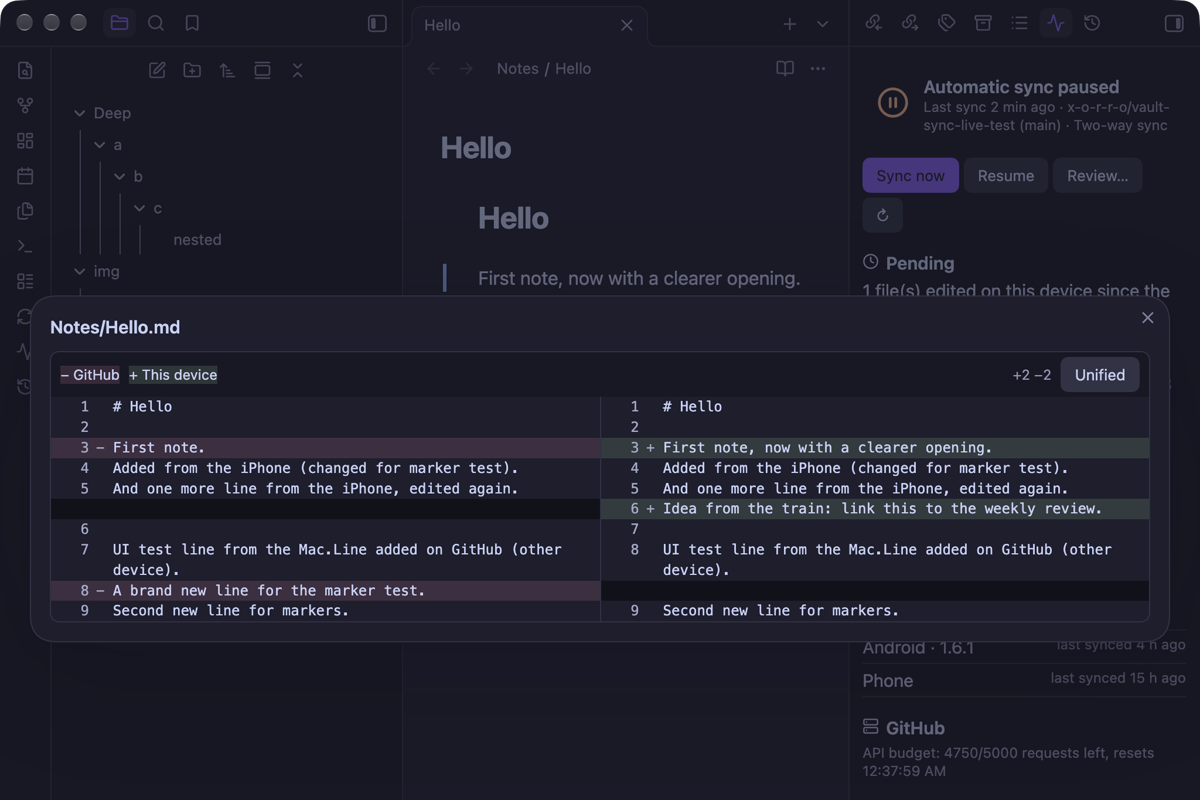Select added line "Idea from the train"
This screenshot has height=800, width=1200.
tap(875, 509)
